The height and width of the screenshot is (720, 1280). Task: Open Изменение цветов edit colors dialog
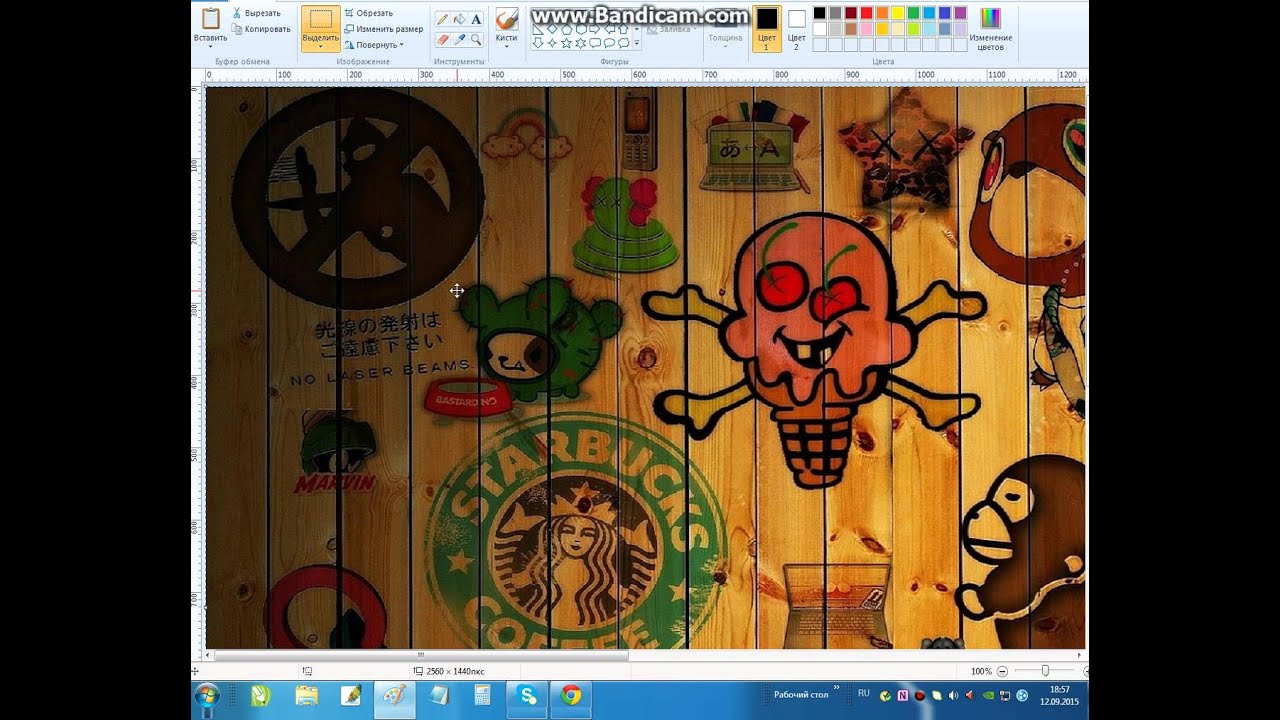(990, 29)
